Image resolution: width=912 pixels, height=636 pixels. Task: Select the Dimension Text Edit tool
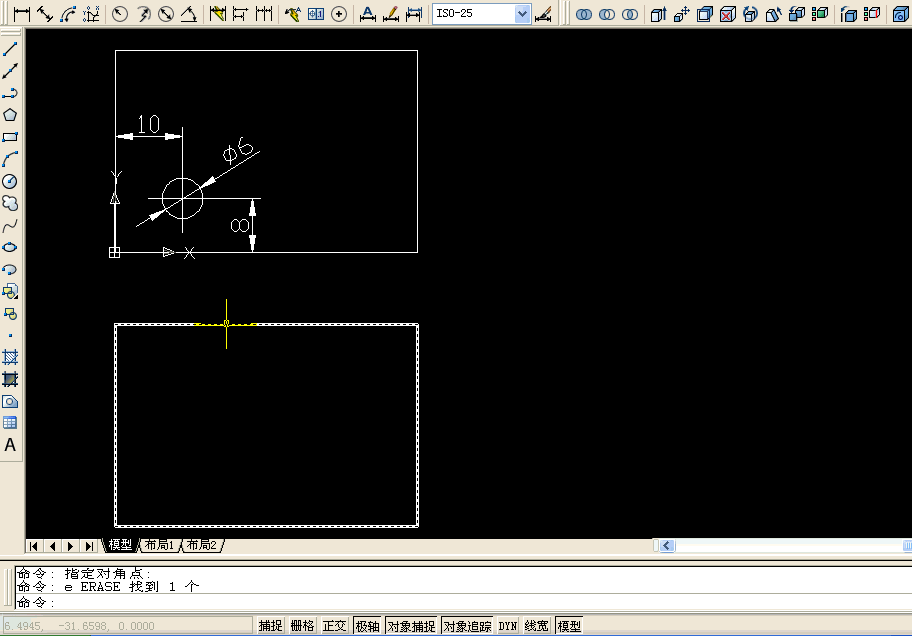click(x=391, y=14)
